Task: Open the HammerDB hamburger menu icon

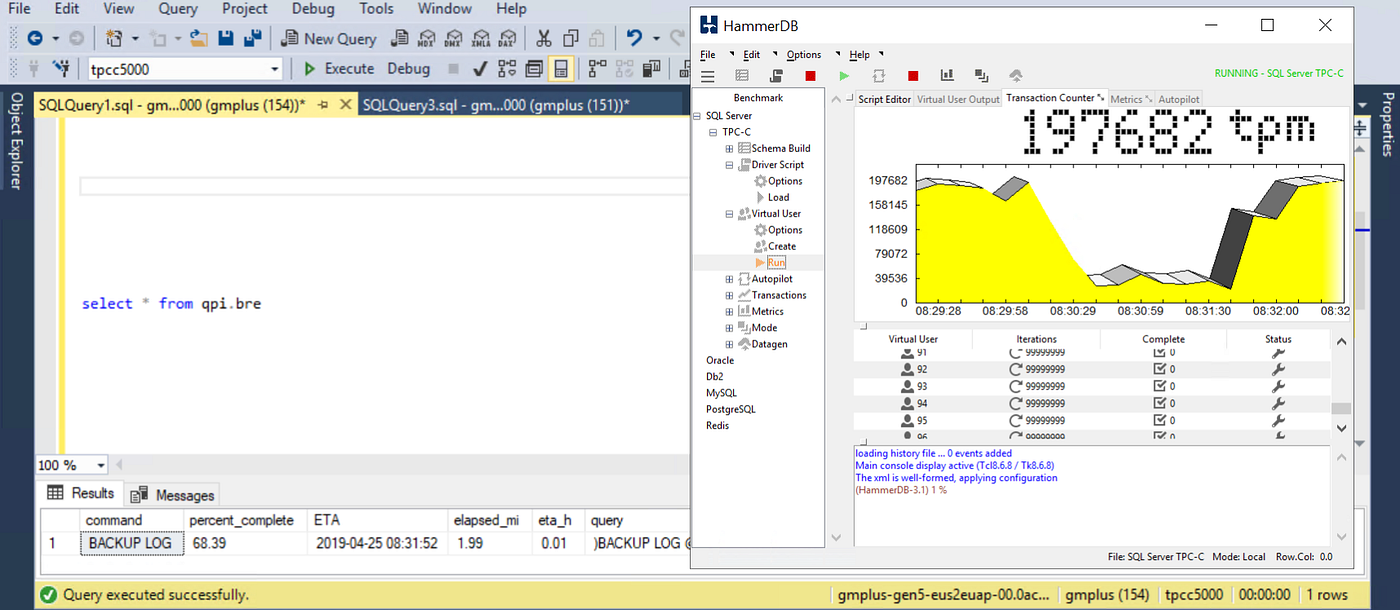Action: pyautogui.click(x=707, y=75)
